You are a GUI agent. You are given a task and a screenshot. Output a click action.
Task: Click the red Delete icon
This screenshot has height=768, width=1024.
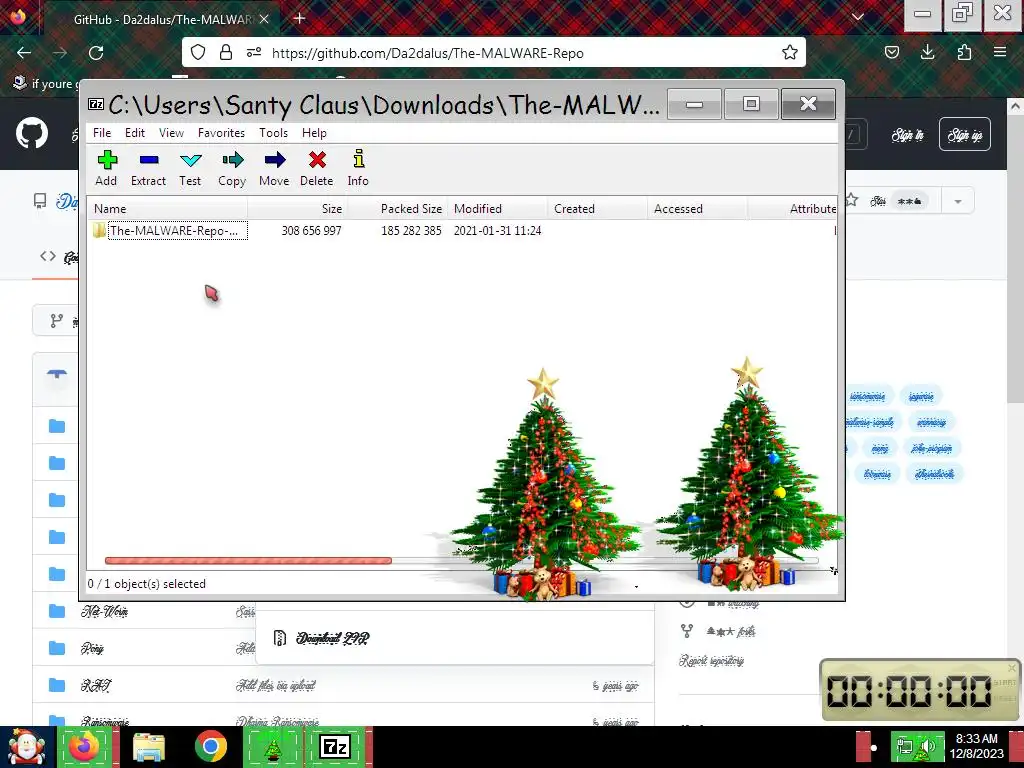(x=317, y=161)
